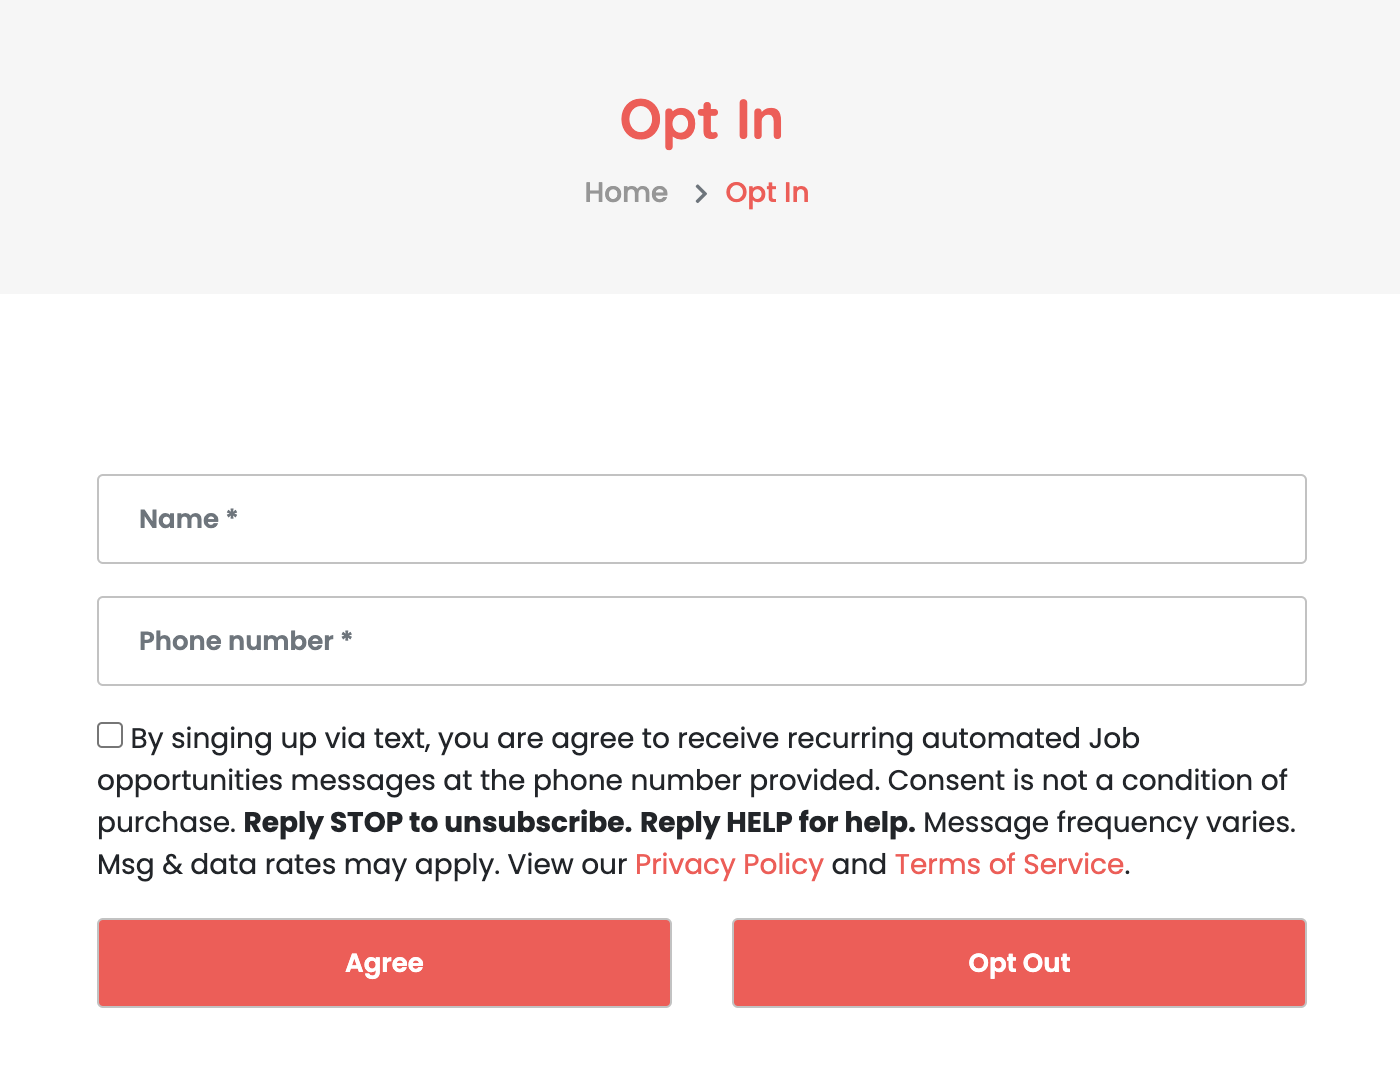
Task: Click the bold Reply STOP to unsubscribe text
Action: [x=438, y=822]
